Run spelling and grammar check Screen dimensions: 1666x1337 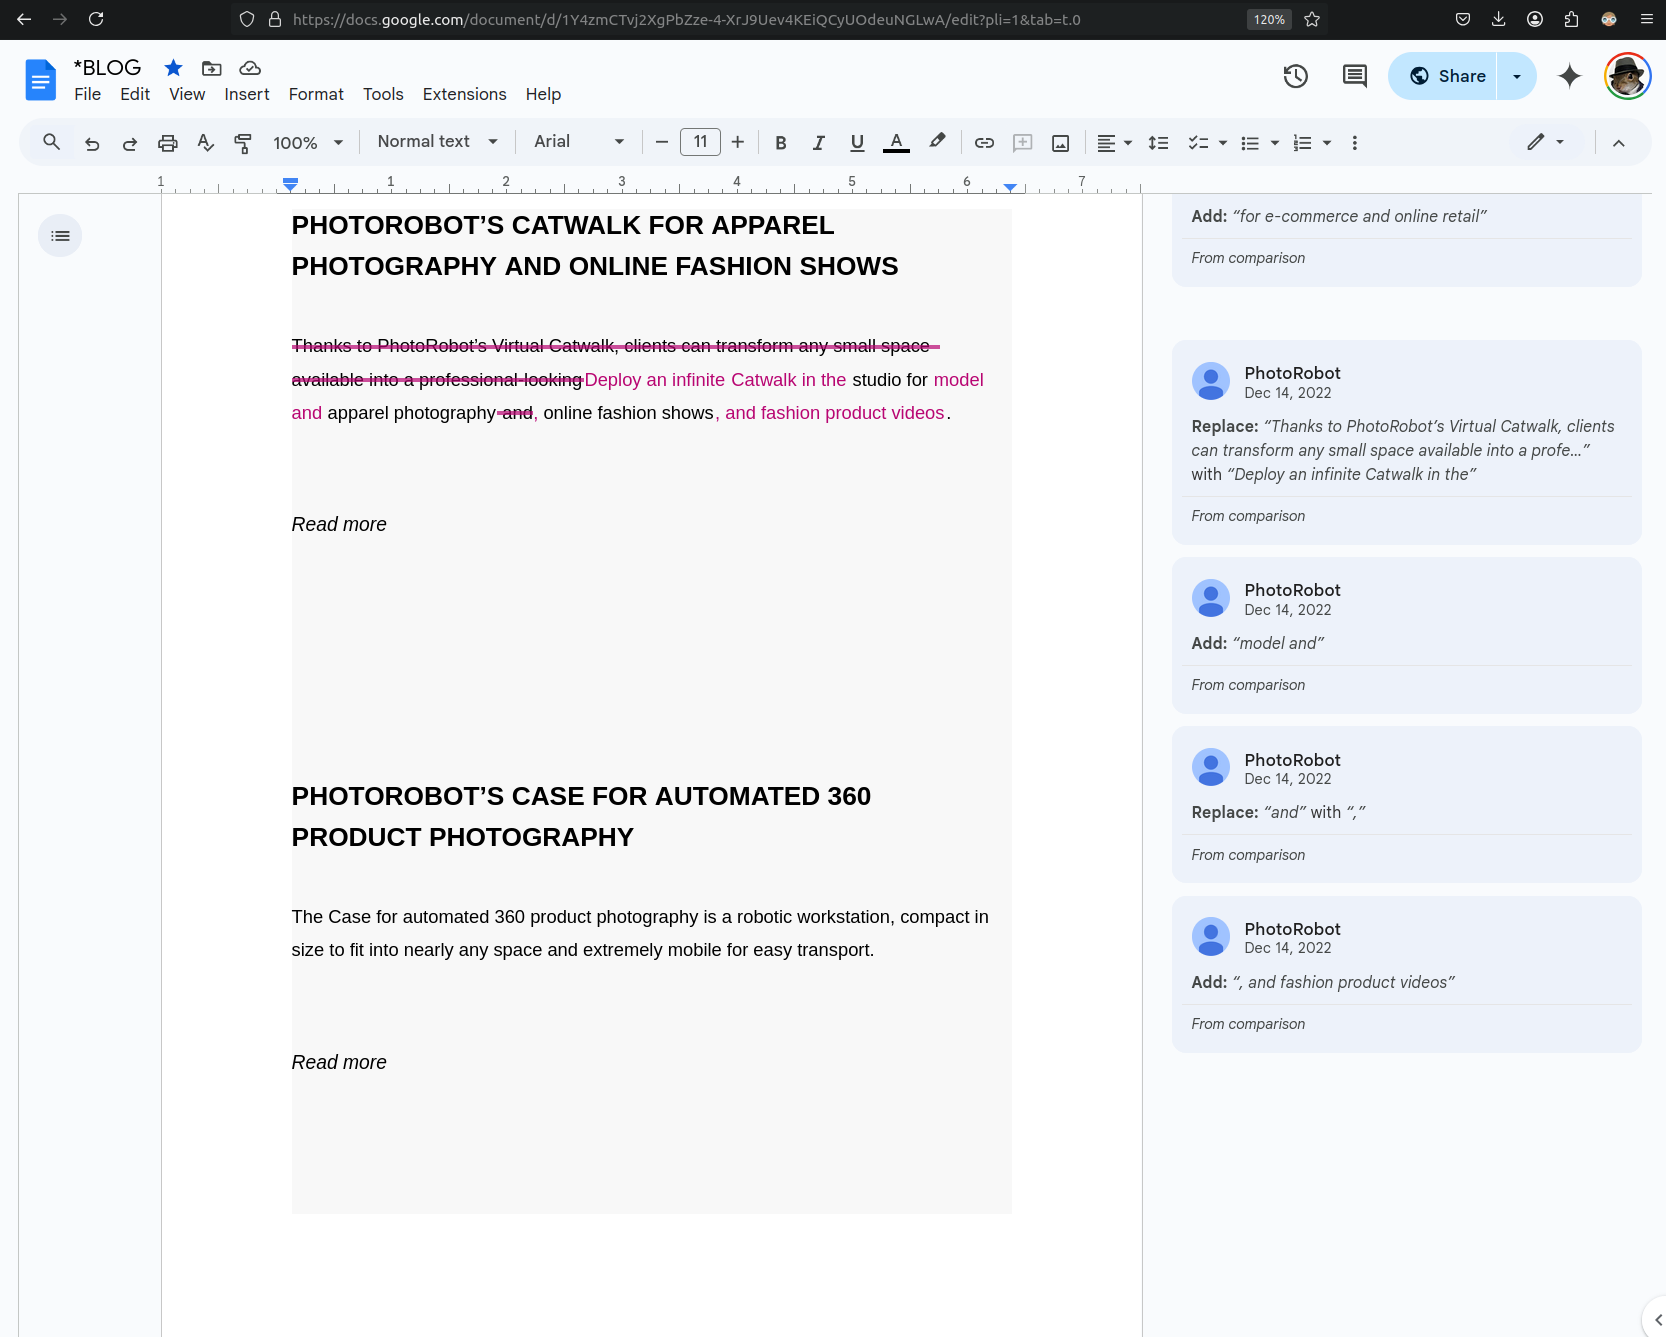point(205,143)
